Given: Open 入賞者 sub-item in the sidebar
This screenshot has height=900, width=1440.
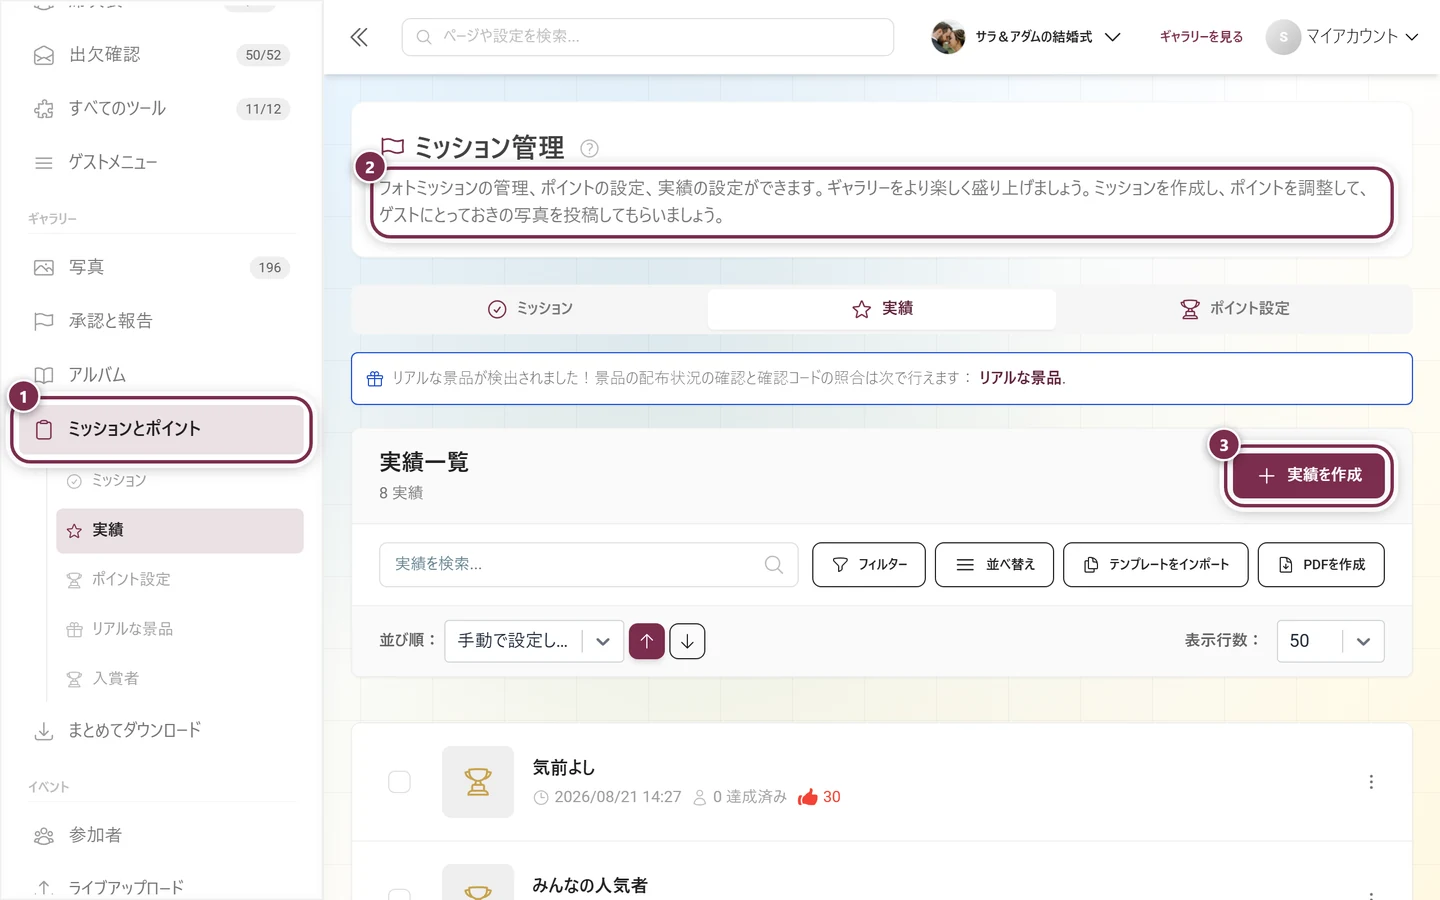Looking at the screenshot, I should [x=180, y=679].
